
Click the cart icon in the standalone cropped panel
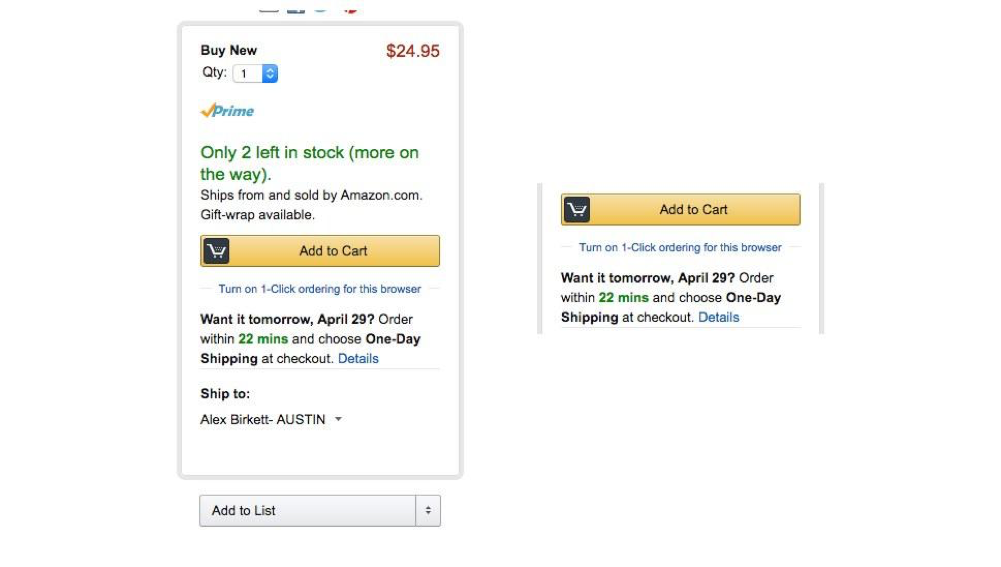click(577, 209)
